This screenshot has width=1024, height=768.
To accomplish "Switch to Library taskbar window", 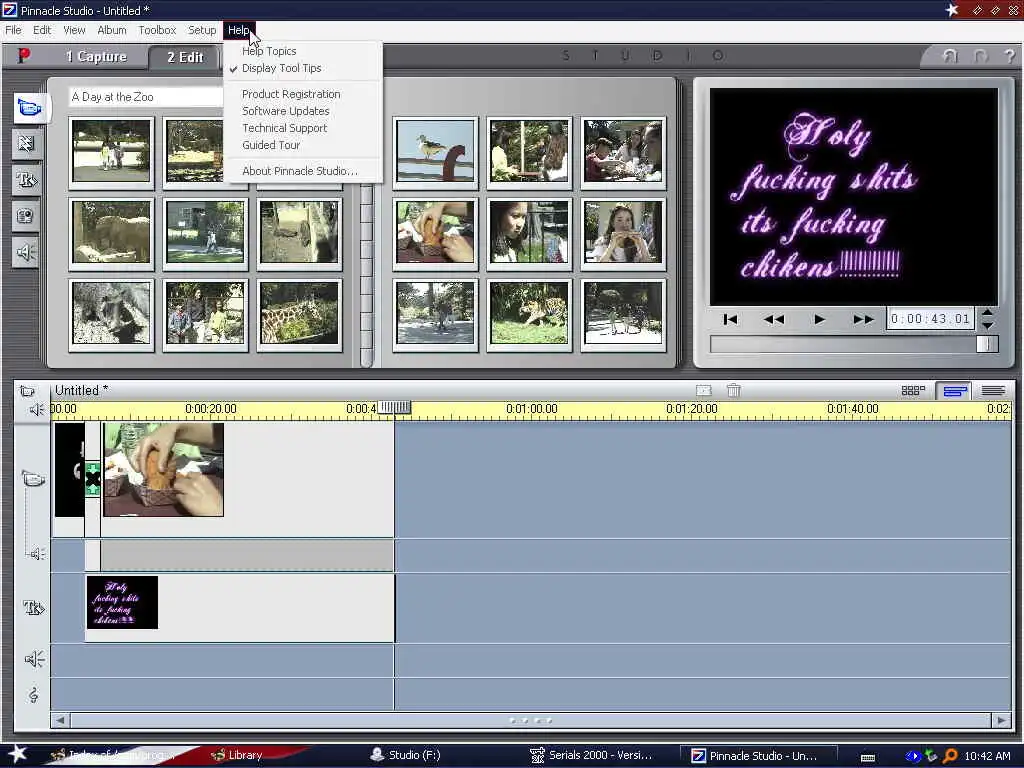I will pos(237,755).
